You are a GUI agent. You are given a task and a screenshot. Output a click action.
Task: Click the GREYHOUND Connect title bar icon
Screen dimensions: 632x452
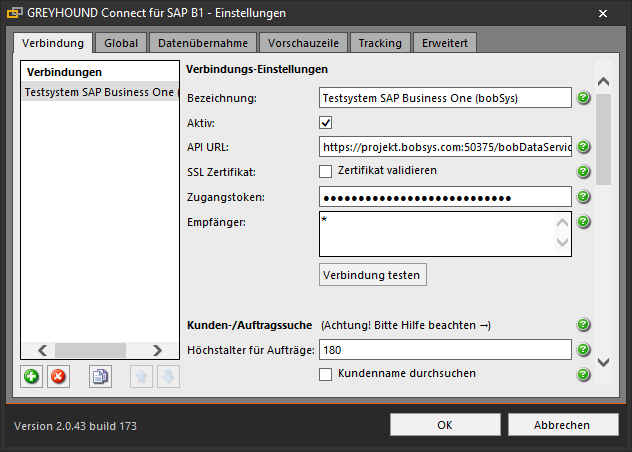(x=15, y=13)
